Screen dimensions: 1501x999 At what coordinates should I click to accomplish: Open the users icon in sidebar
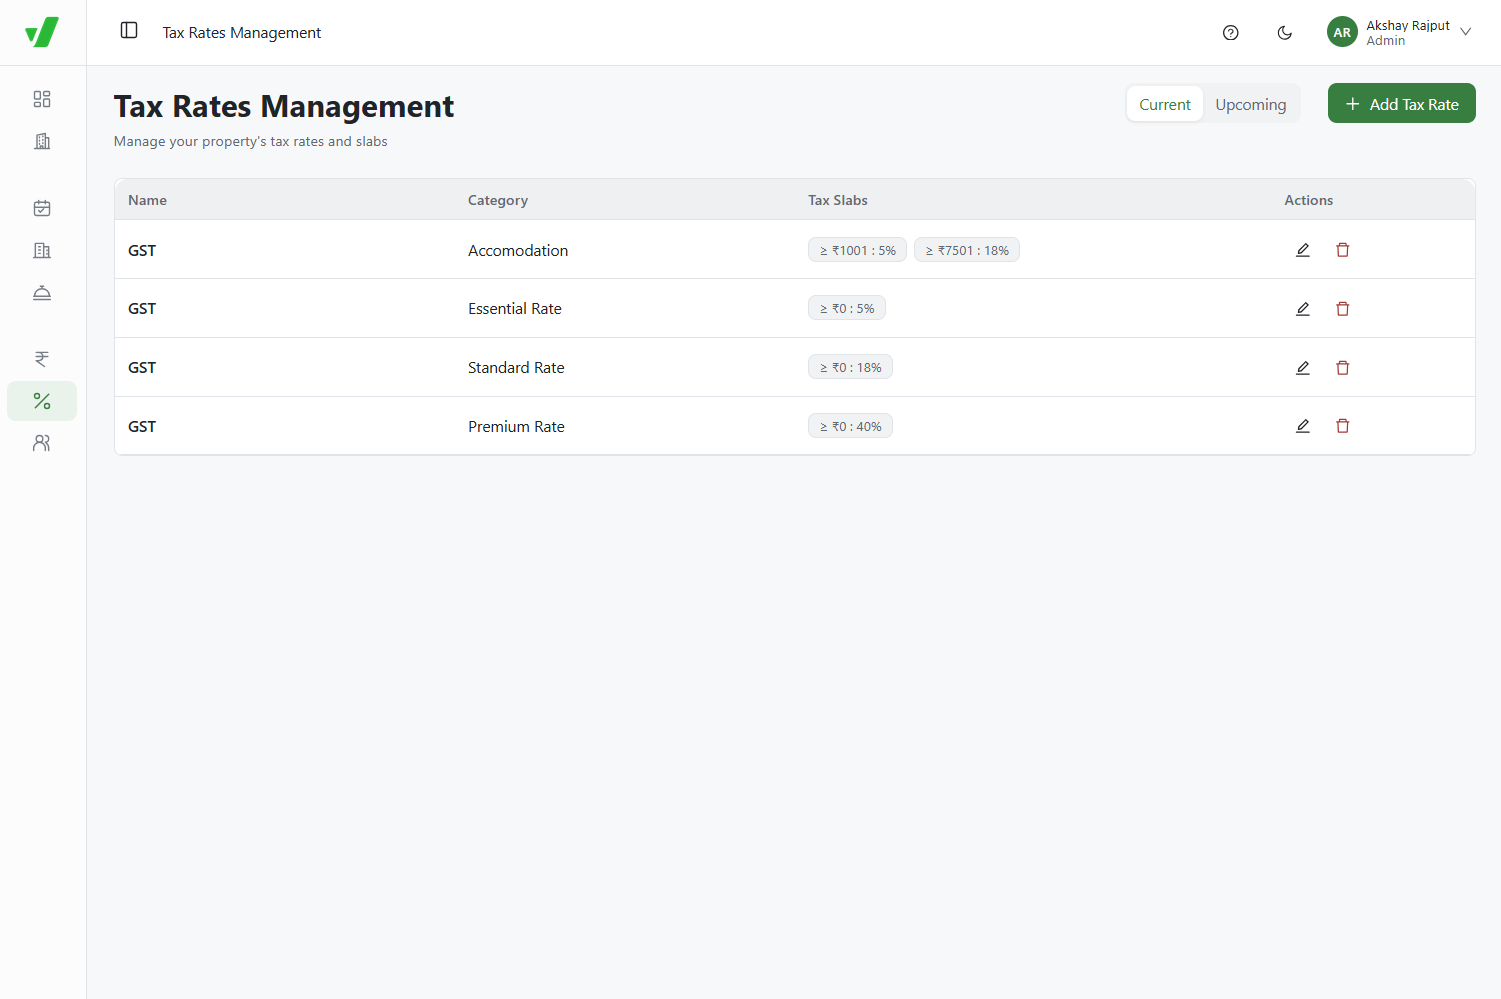(42, 443)
